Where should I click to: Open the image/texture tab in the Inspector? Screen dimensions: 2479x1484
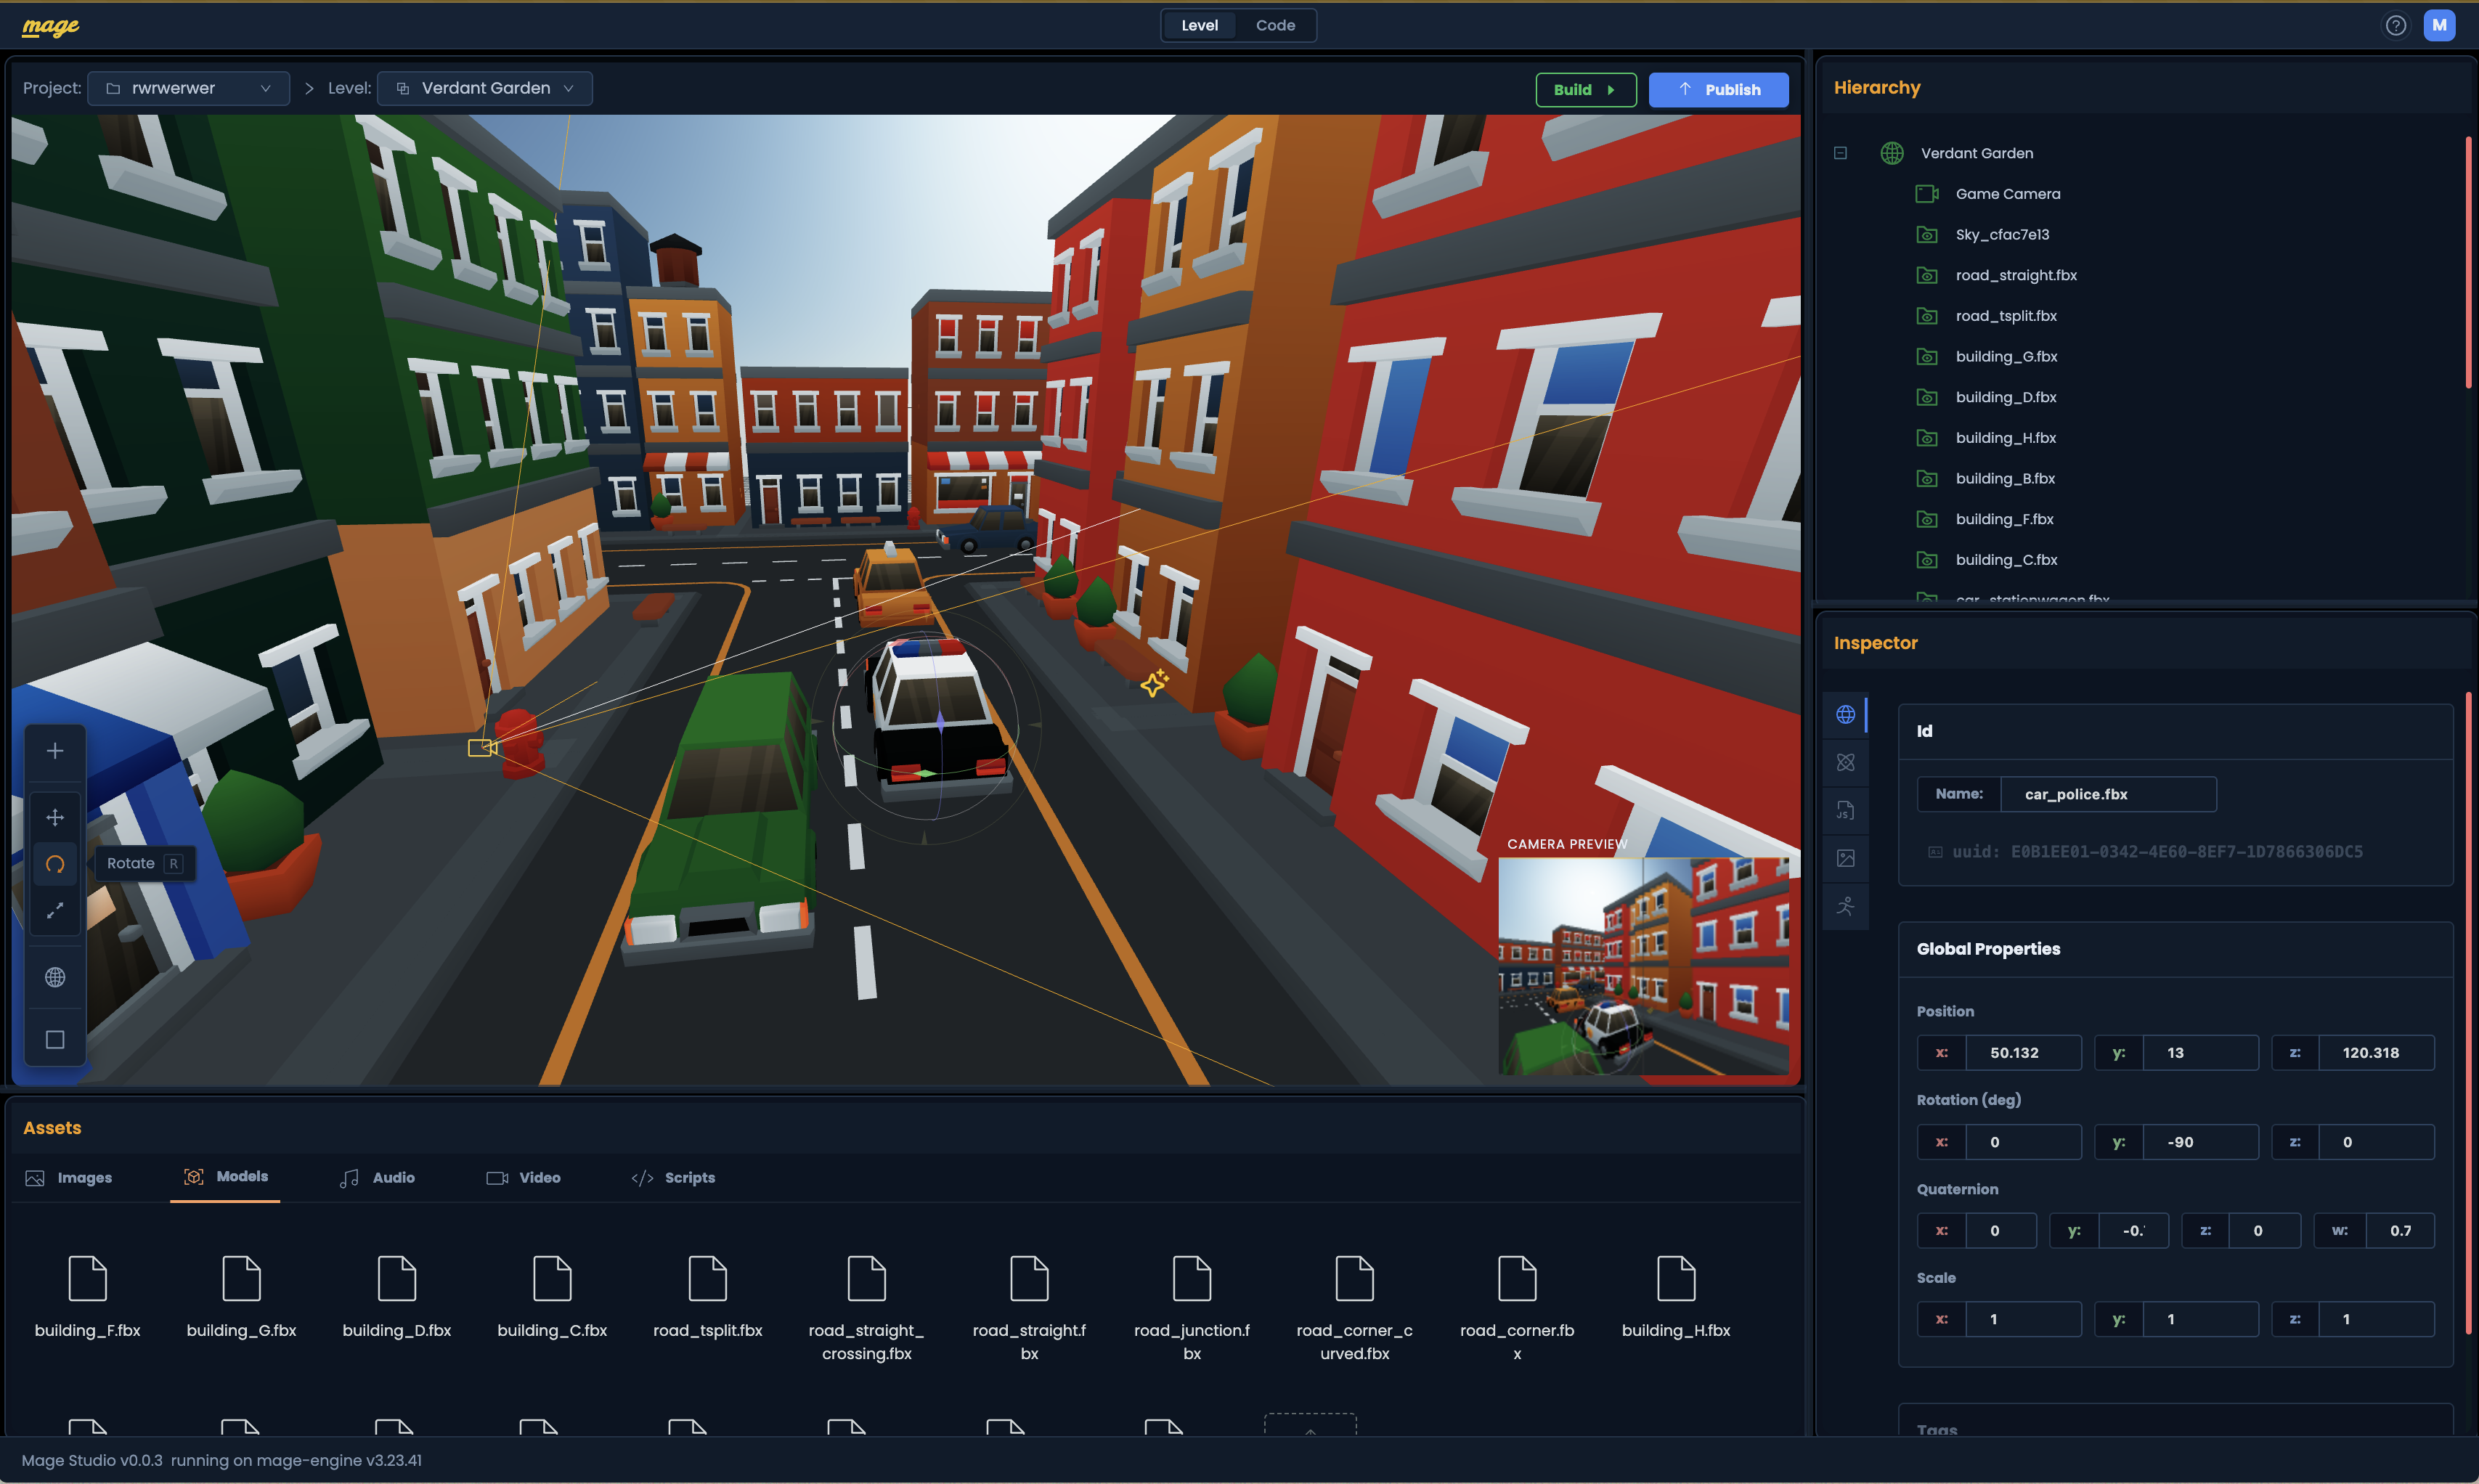point(1845,857)
